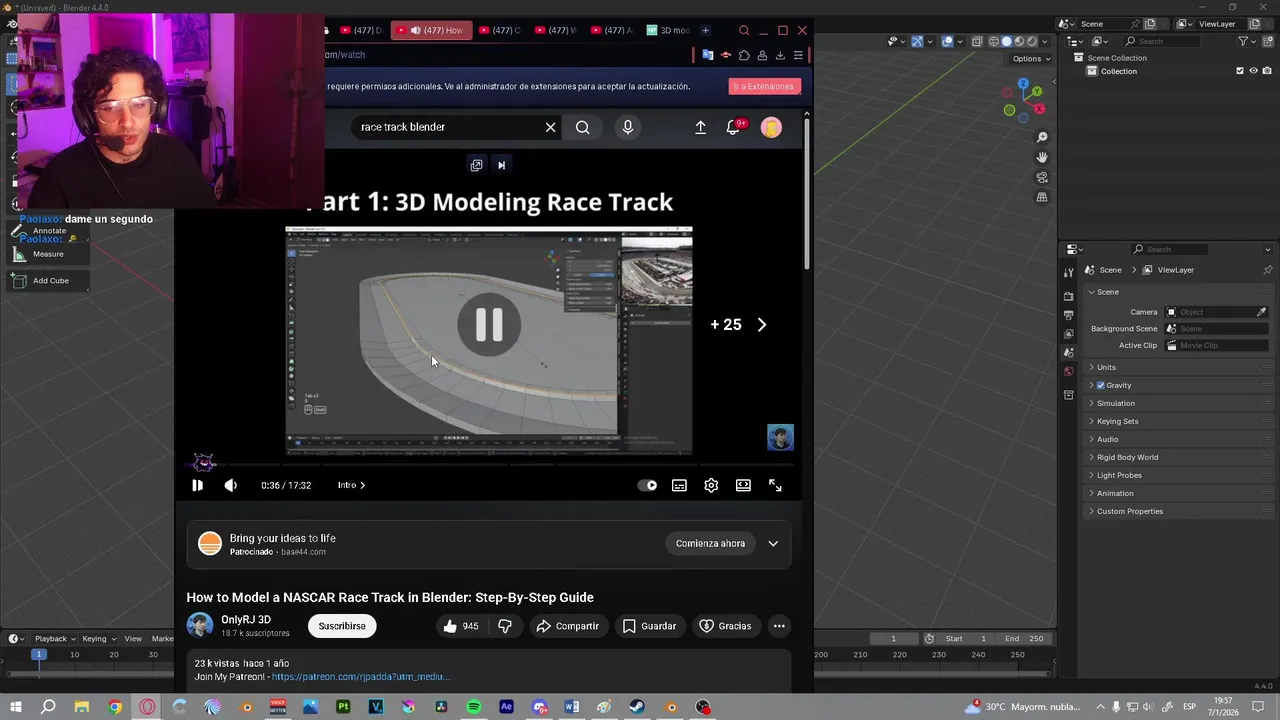Open YouTube notifications bell
The width and height of the screenshot is (1280, 720).
click(733, 127)
